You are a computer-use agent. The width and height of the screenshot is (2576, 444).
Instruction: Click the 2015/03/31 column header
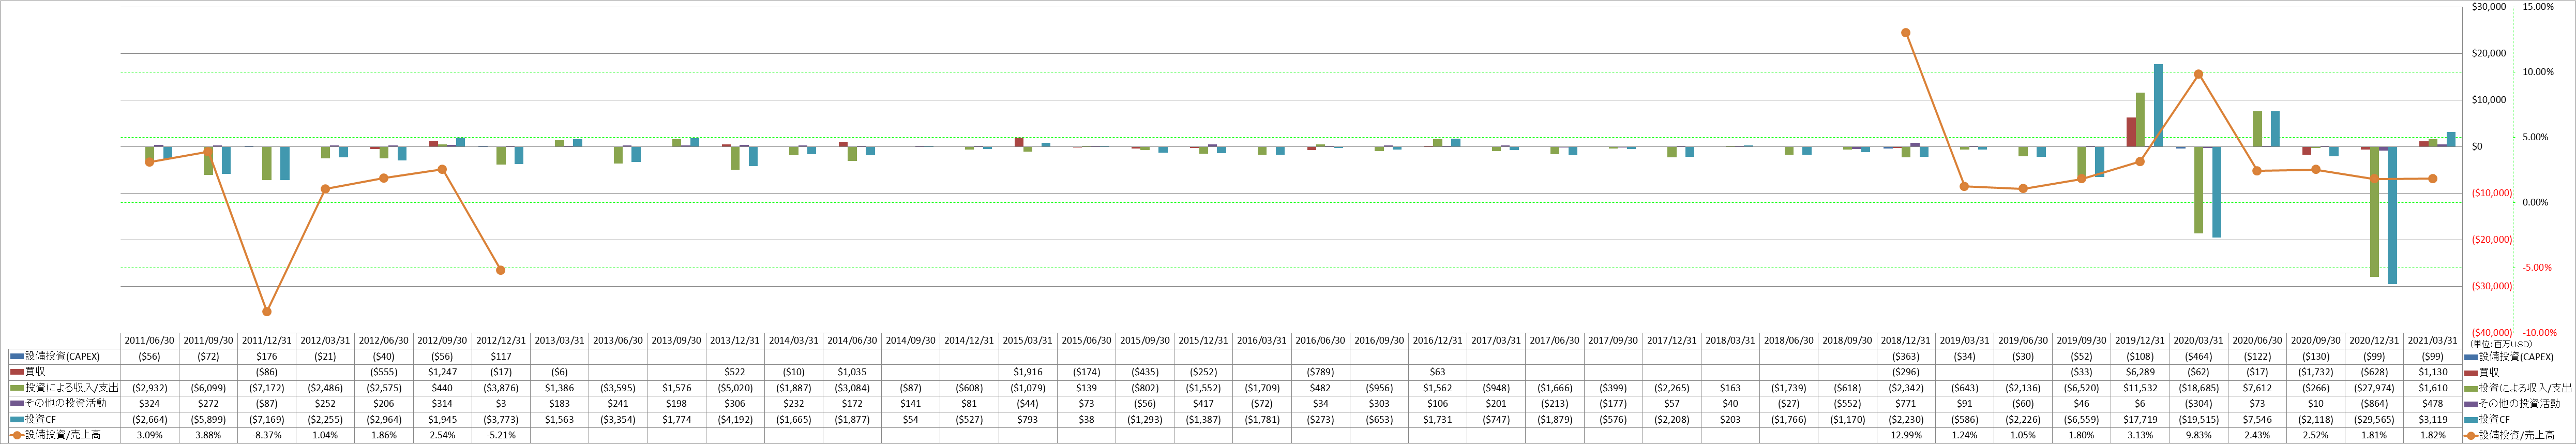pos(1028,341)
